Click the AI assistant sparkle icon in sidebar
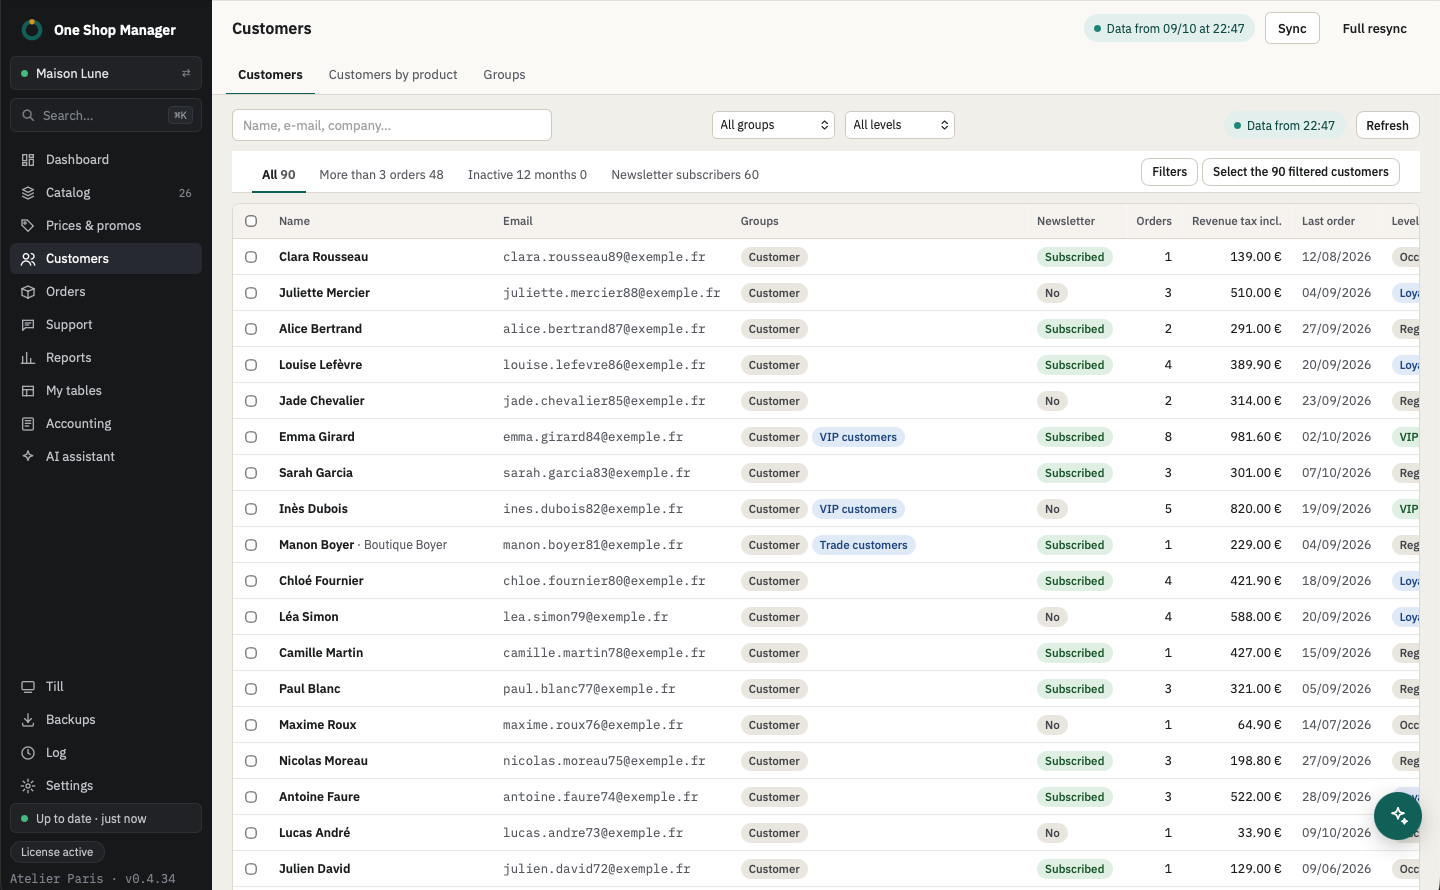The image size is (1440, 890). [x=28, y=457]
